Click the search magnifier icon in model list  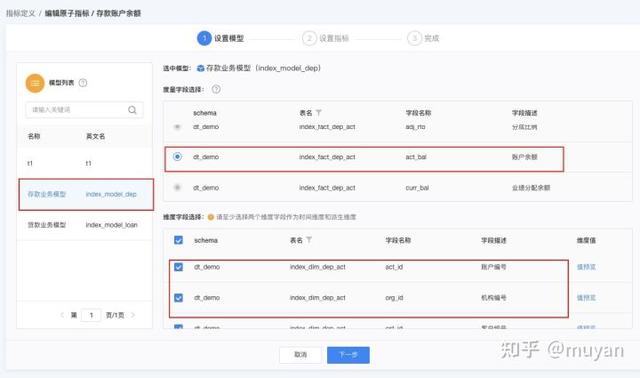(x=132, y=110)
